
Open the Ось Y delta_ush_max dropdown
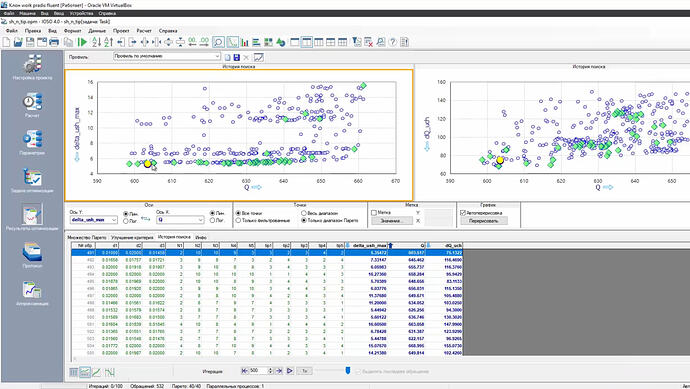point(93,220)
